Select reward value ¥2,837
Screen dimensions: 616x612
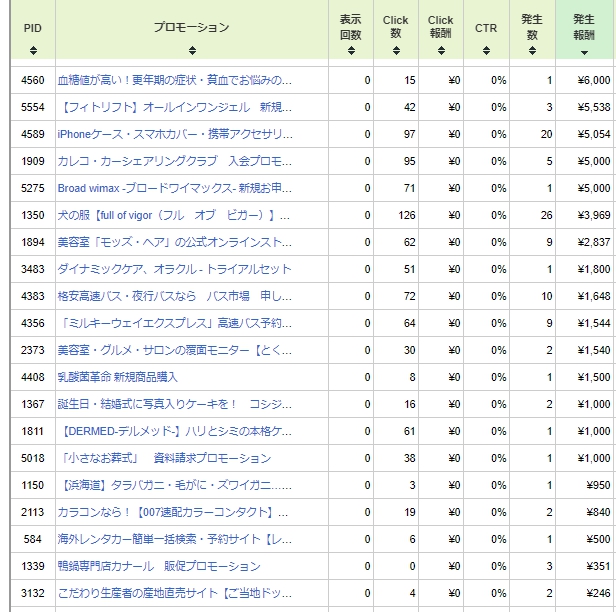click(x=594, y=242)
